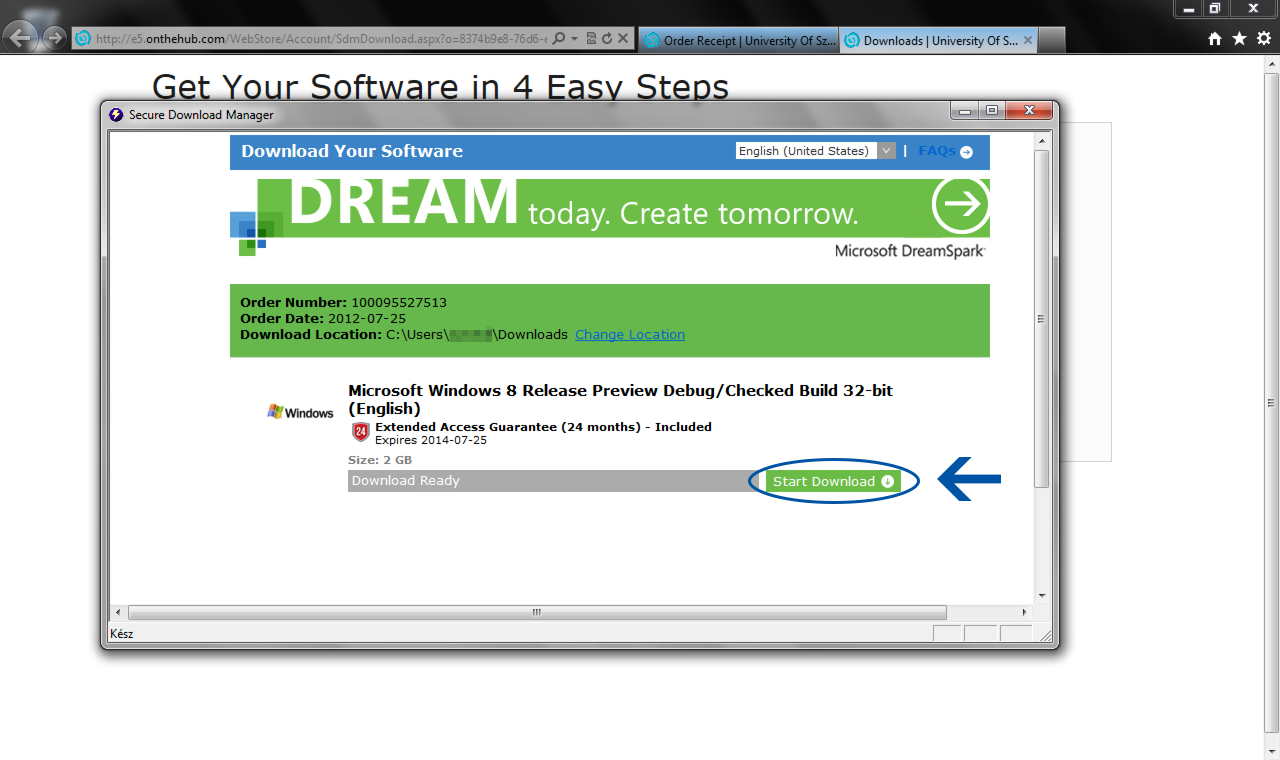
Task: Stop loading with the address bar X icon
Action: [x=622, y=39]
